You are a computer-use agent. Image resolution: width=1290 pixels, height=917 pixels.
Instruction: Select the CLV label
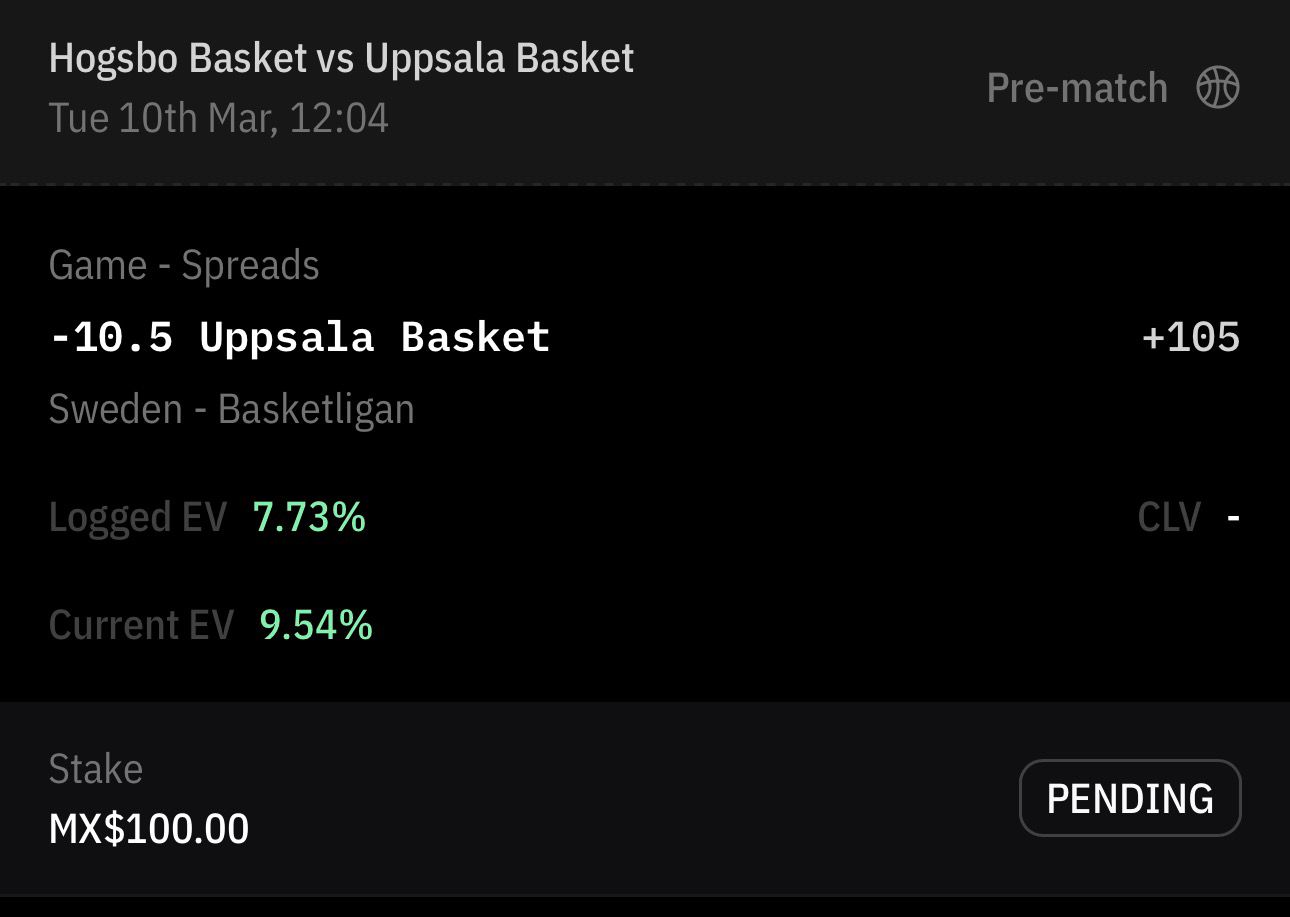(x=1168, y=518)
